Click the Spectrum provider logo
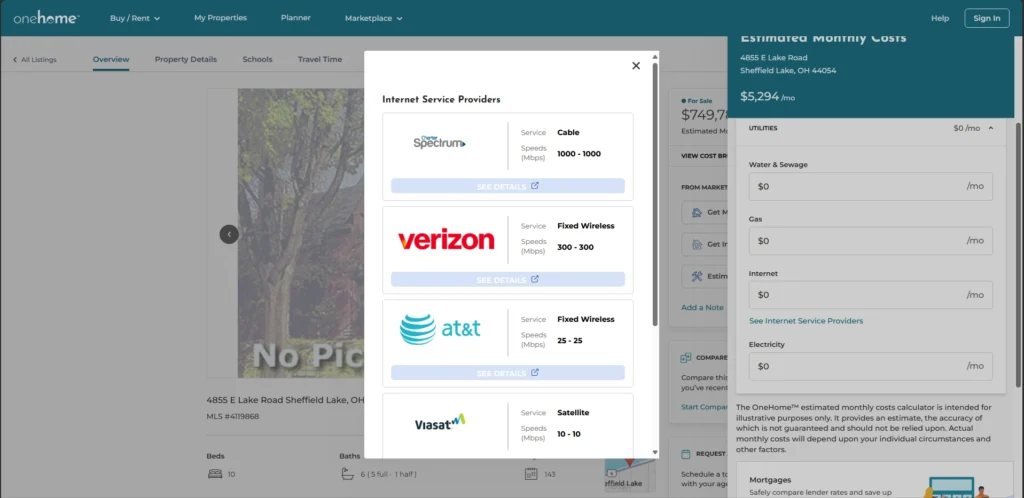Viewport: 1024px width, 498px height. pyautogui.click(x=440, y=143)
